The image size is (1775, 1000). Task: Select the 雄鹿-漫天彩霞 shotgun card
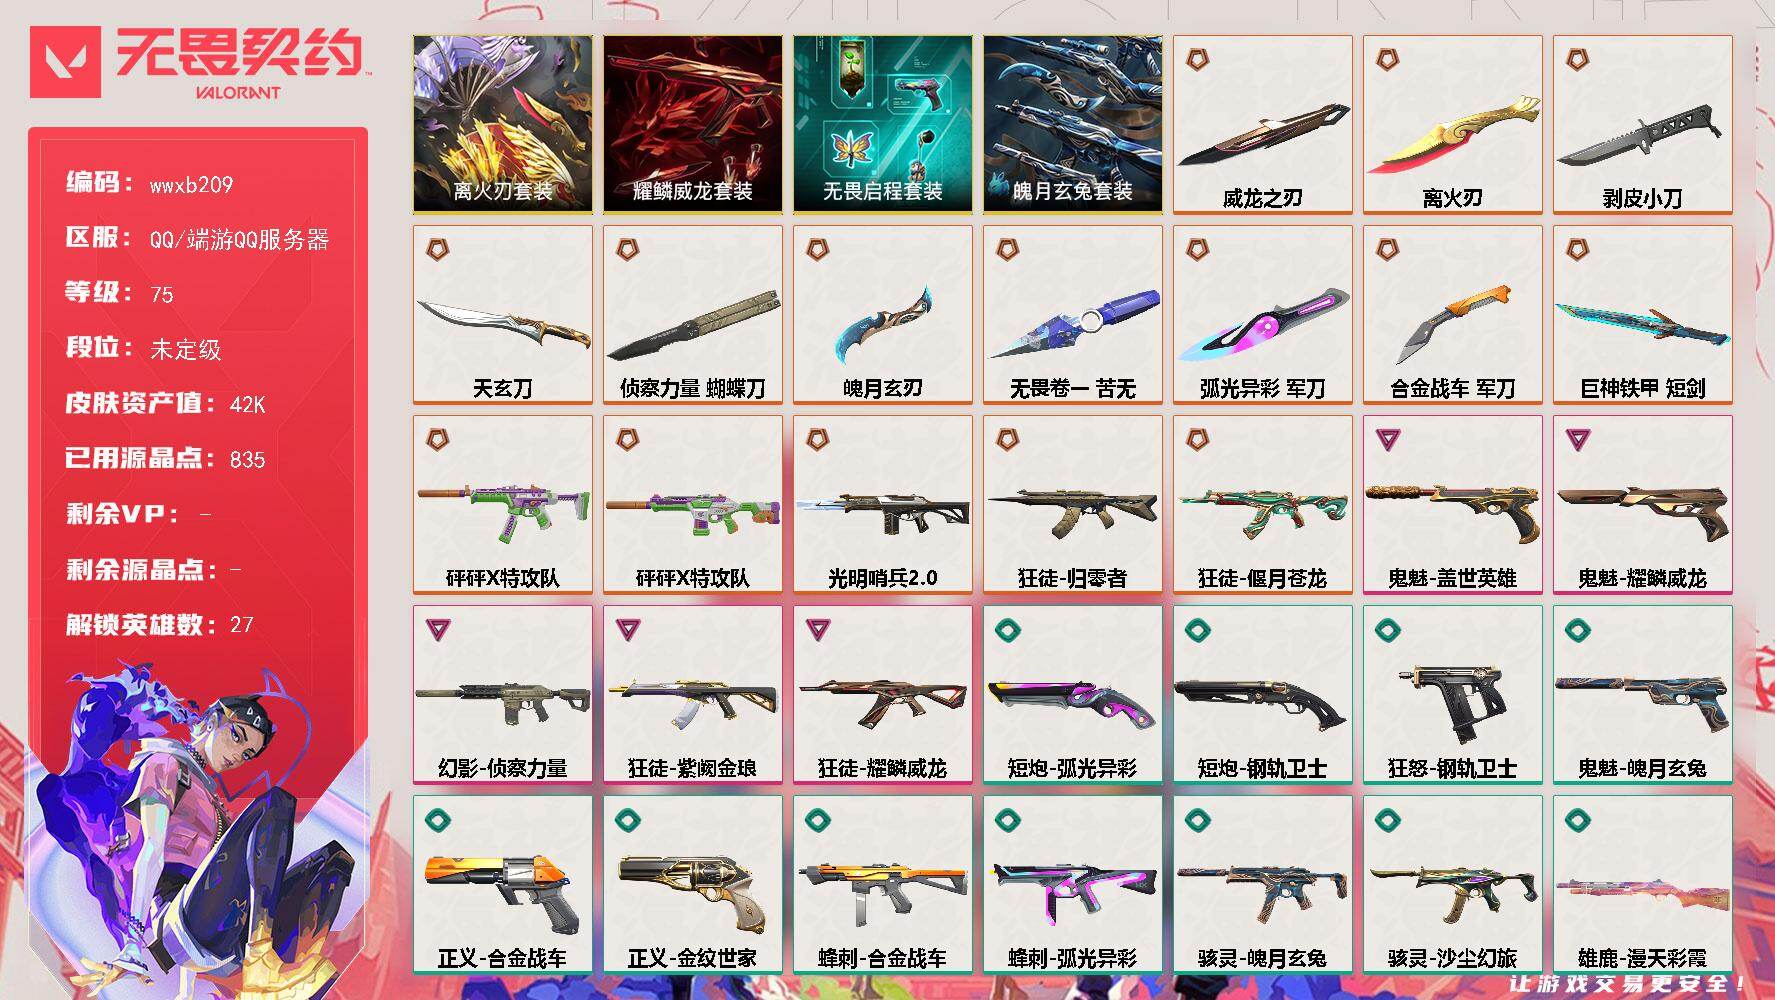[x=1642, y=885]
